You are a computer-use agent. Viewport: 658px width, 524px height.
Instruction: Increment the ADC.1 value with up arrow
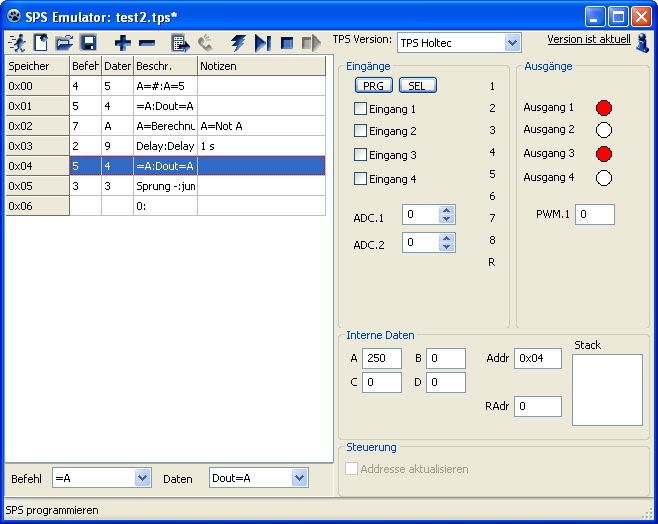click(446, 210)
